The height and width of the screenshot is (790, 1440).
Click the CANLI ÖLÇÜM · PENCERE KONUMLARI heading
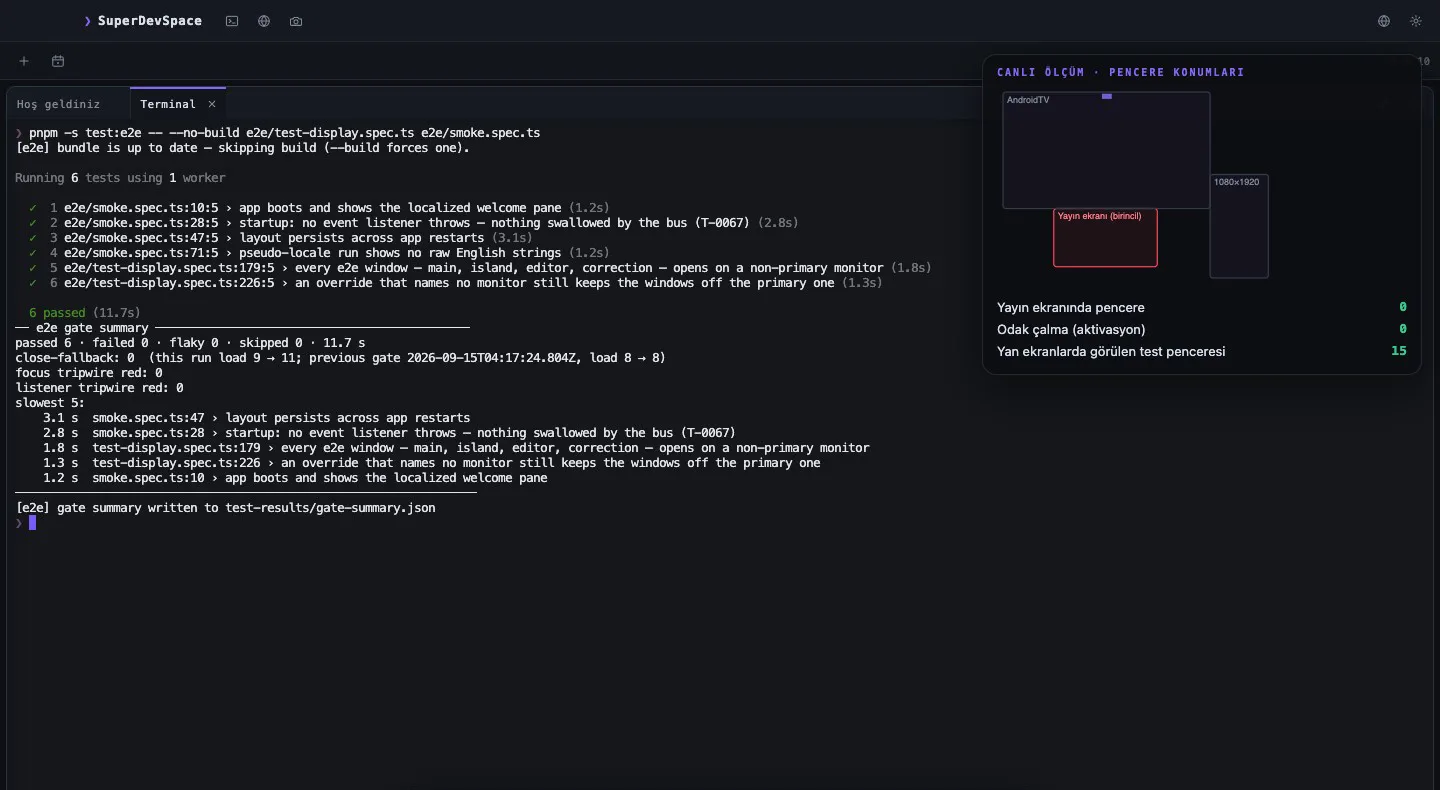pyautogui.click(x=1120, y=73)
